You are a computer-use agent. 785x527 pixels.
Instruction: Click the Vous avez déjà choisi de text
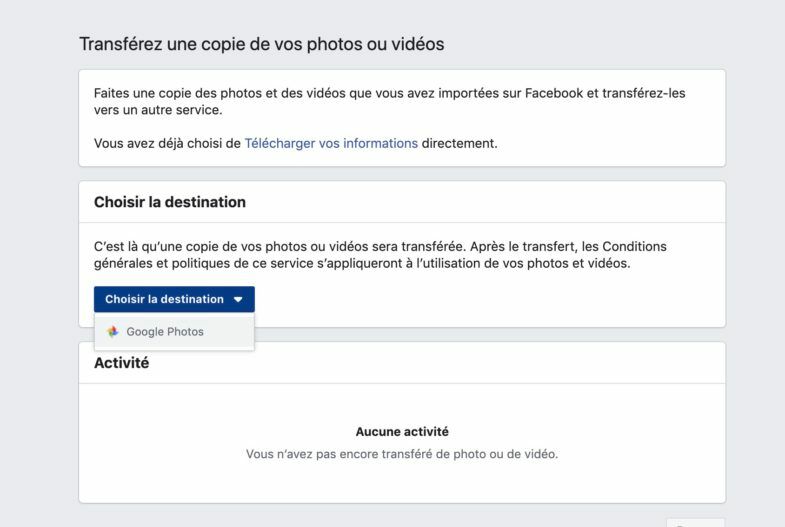167,144
